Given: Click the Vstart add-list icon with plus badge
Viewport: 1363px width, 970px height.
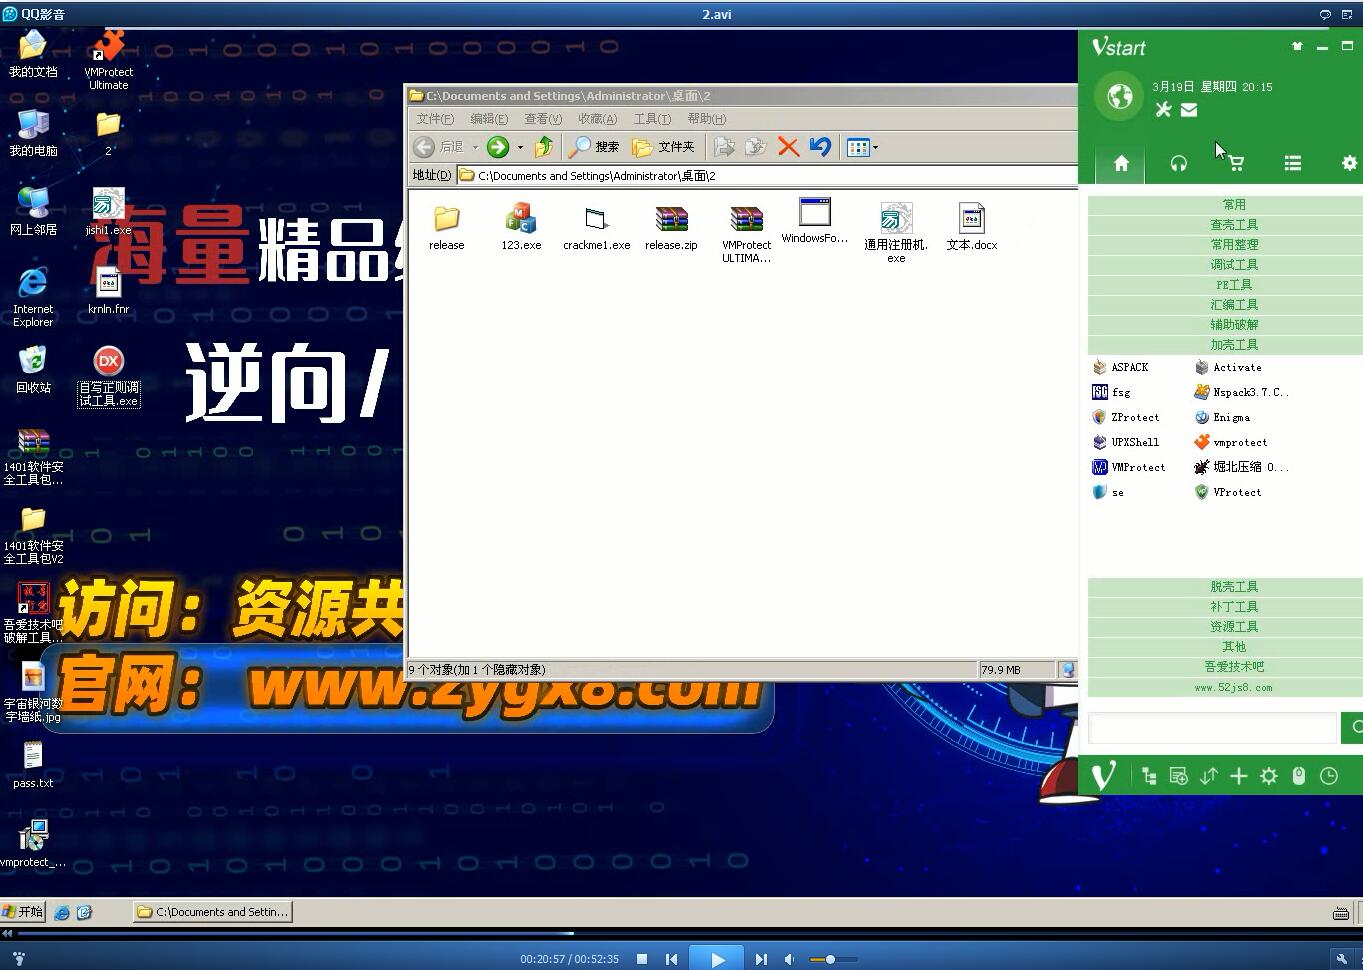Looking at the screenshot, I should (1179, 776).
